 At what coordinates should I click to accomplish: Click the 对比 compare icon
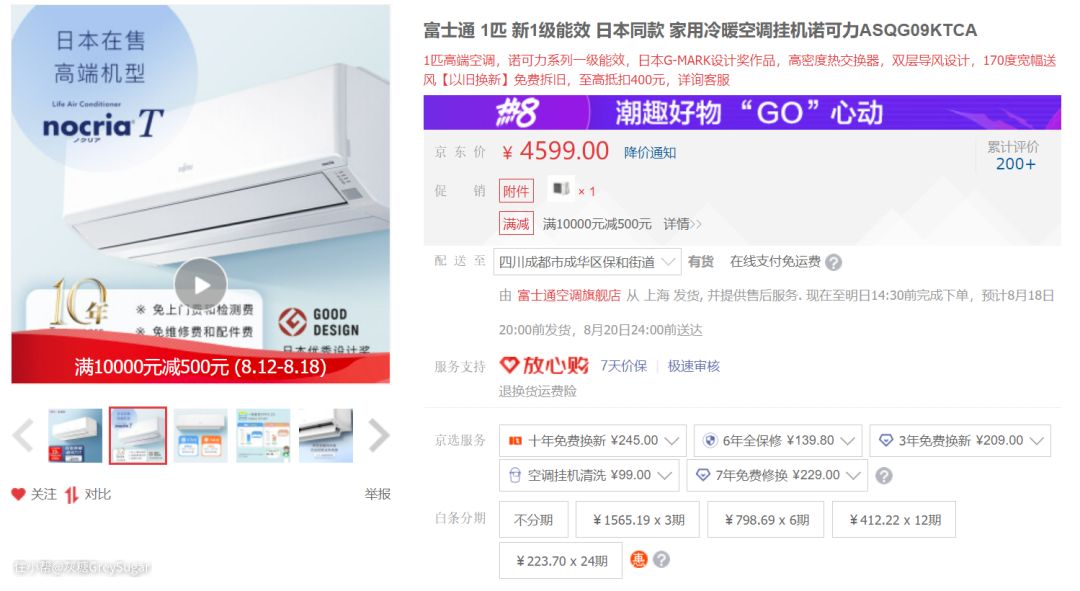click(72, 495)
